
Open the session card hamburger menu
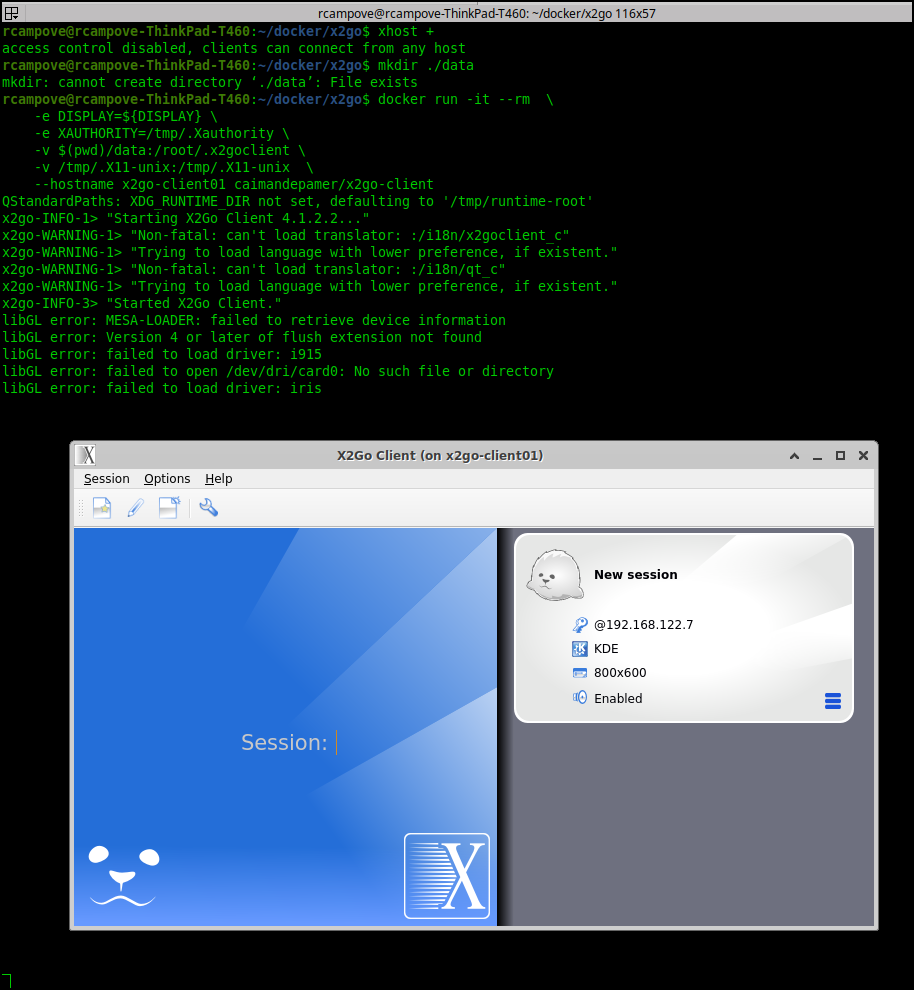(x=833, y=701)
